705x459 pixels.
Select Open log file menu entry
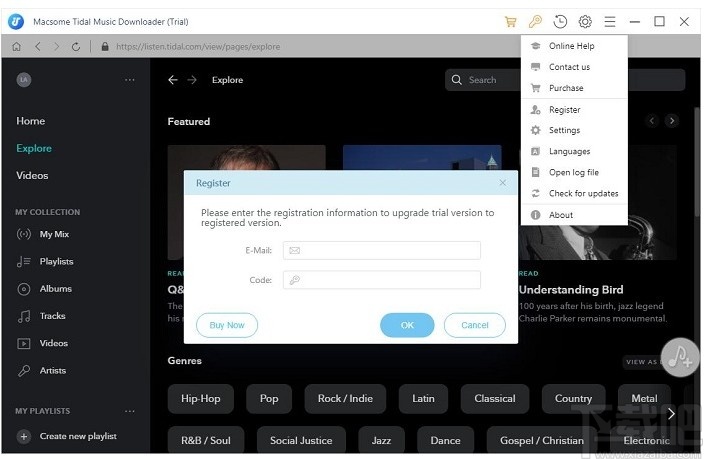[574, 172]
